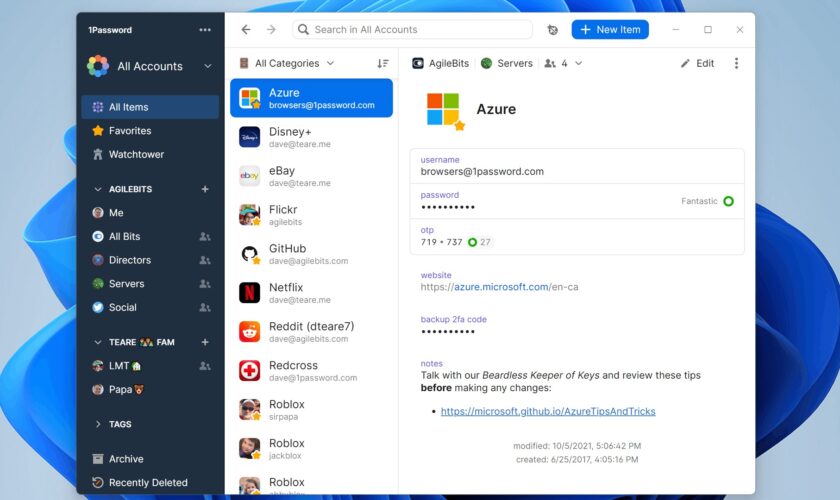Open the three-dot menu beside 1Password title
840x500 pixels.
[205, 30]
